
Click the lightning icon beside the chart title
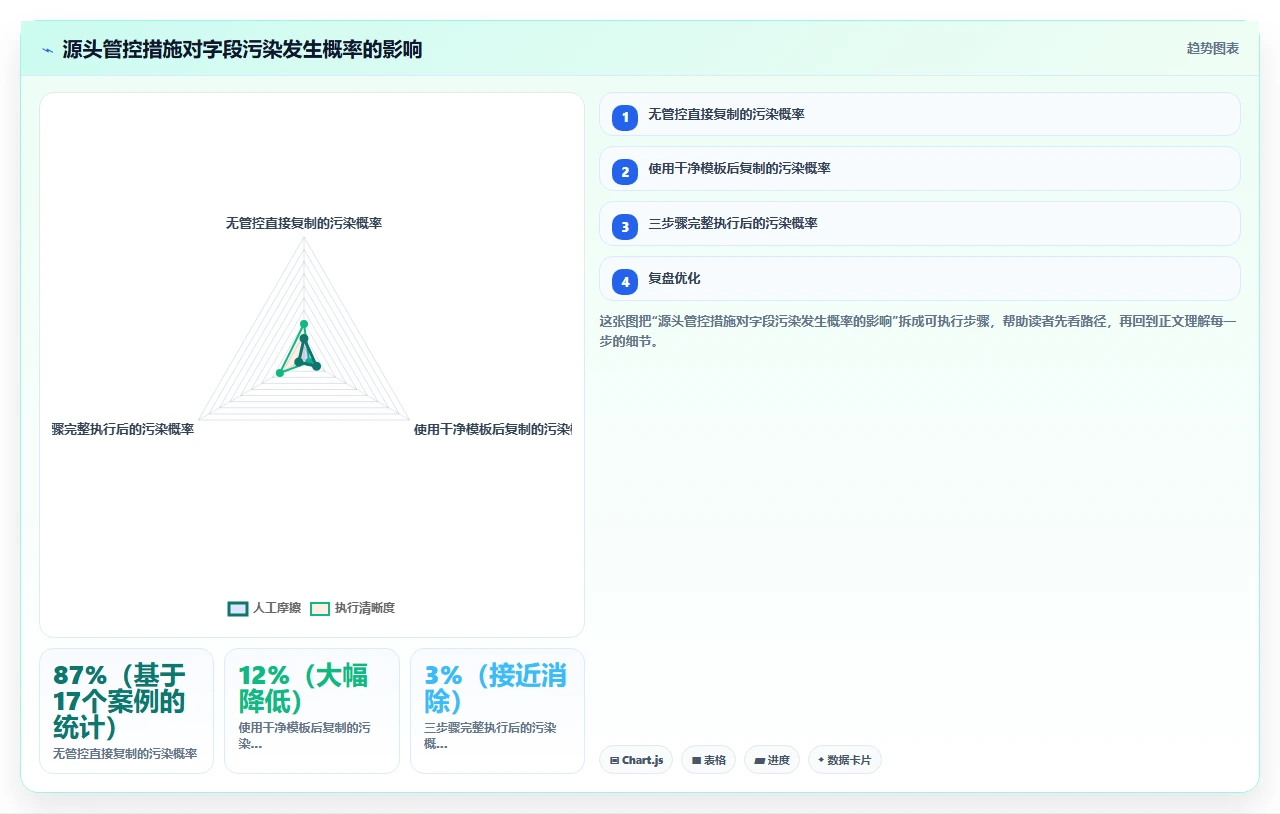coord(47,50)
